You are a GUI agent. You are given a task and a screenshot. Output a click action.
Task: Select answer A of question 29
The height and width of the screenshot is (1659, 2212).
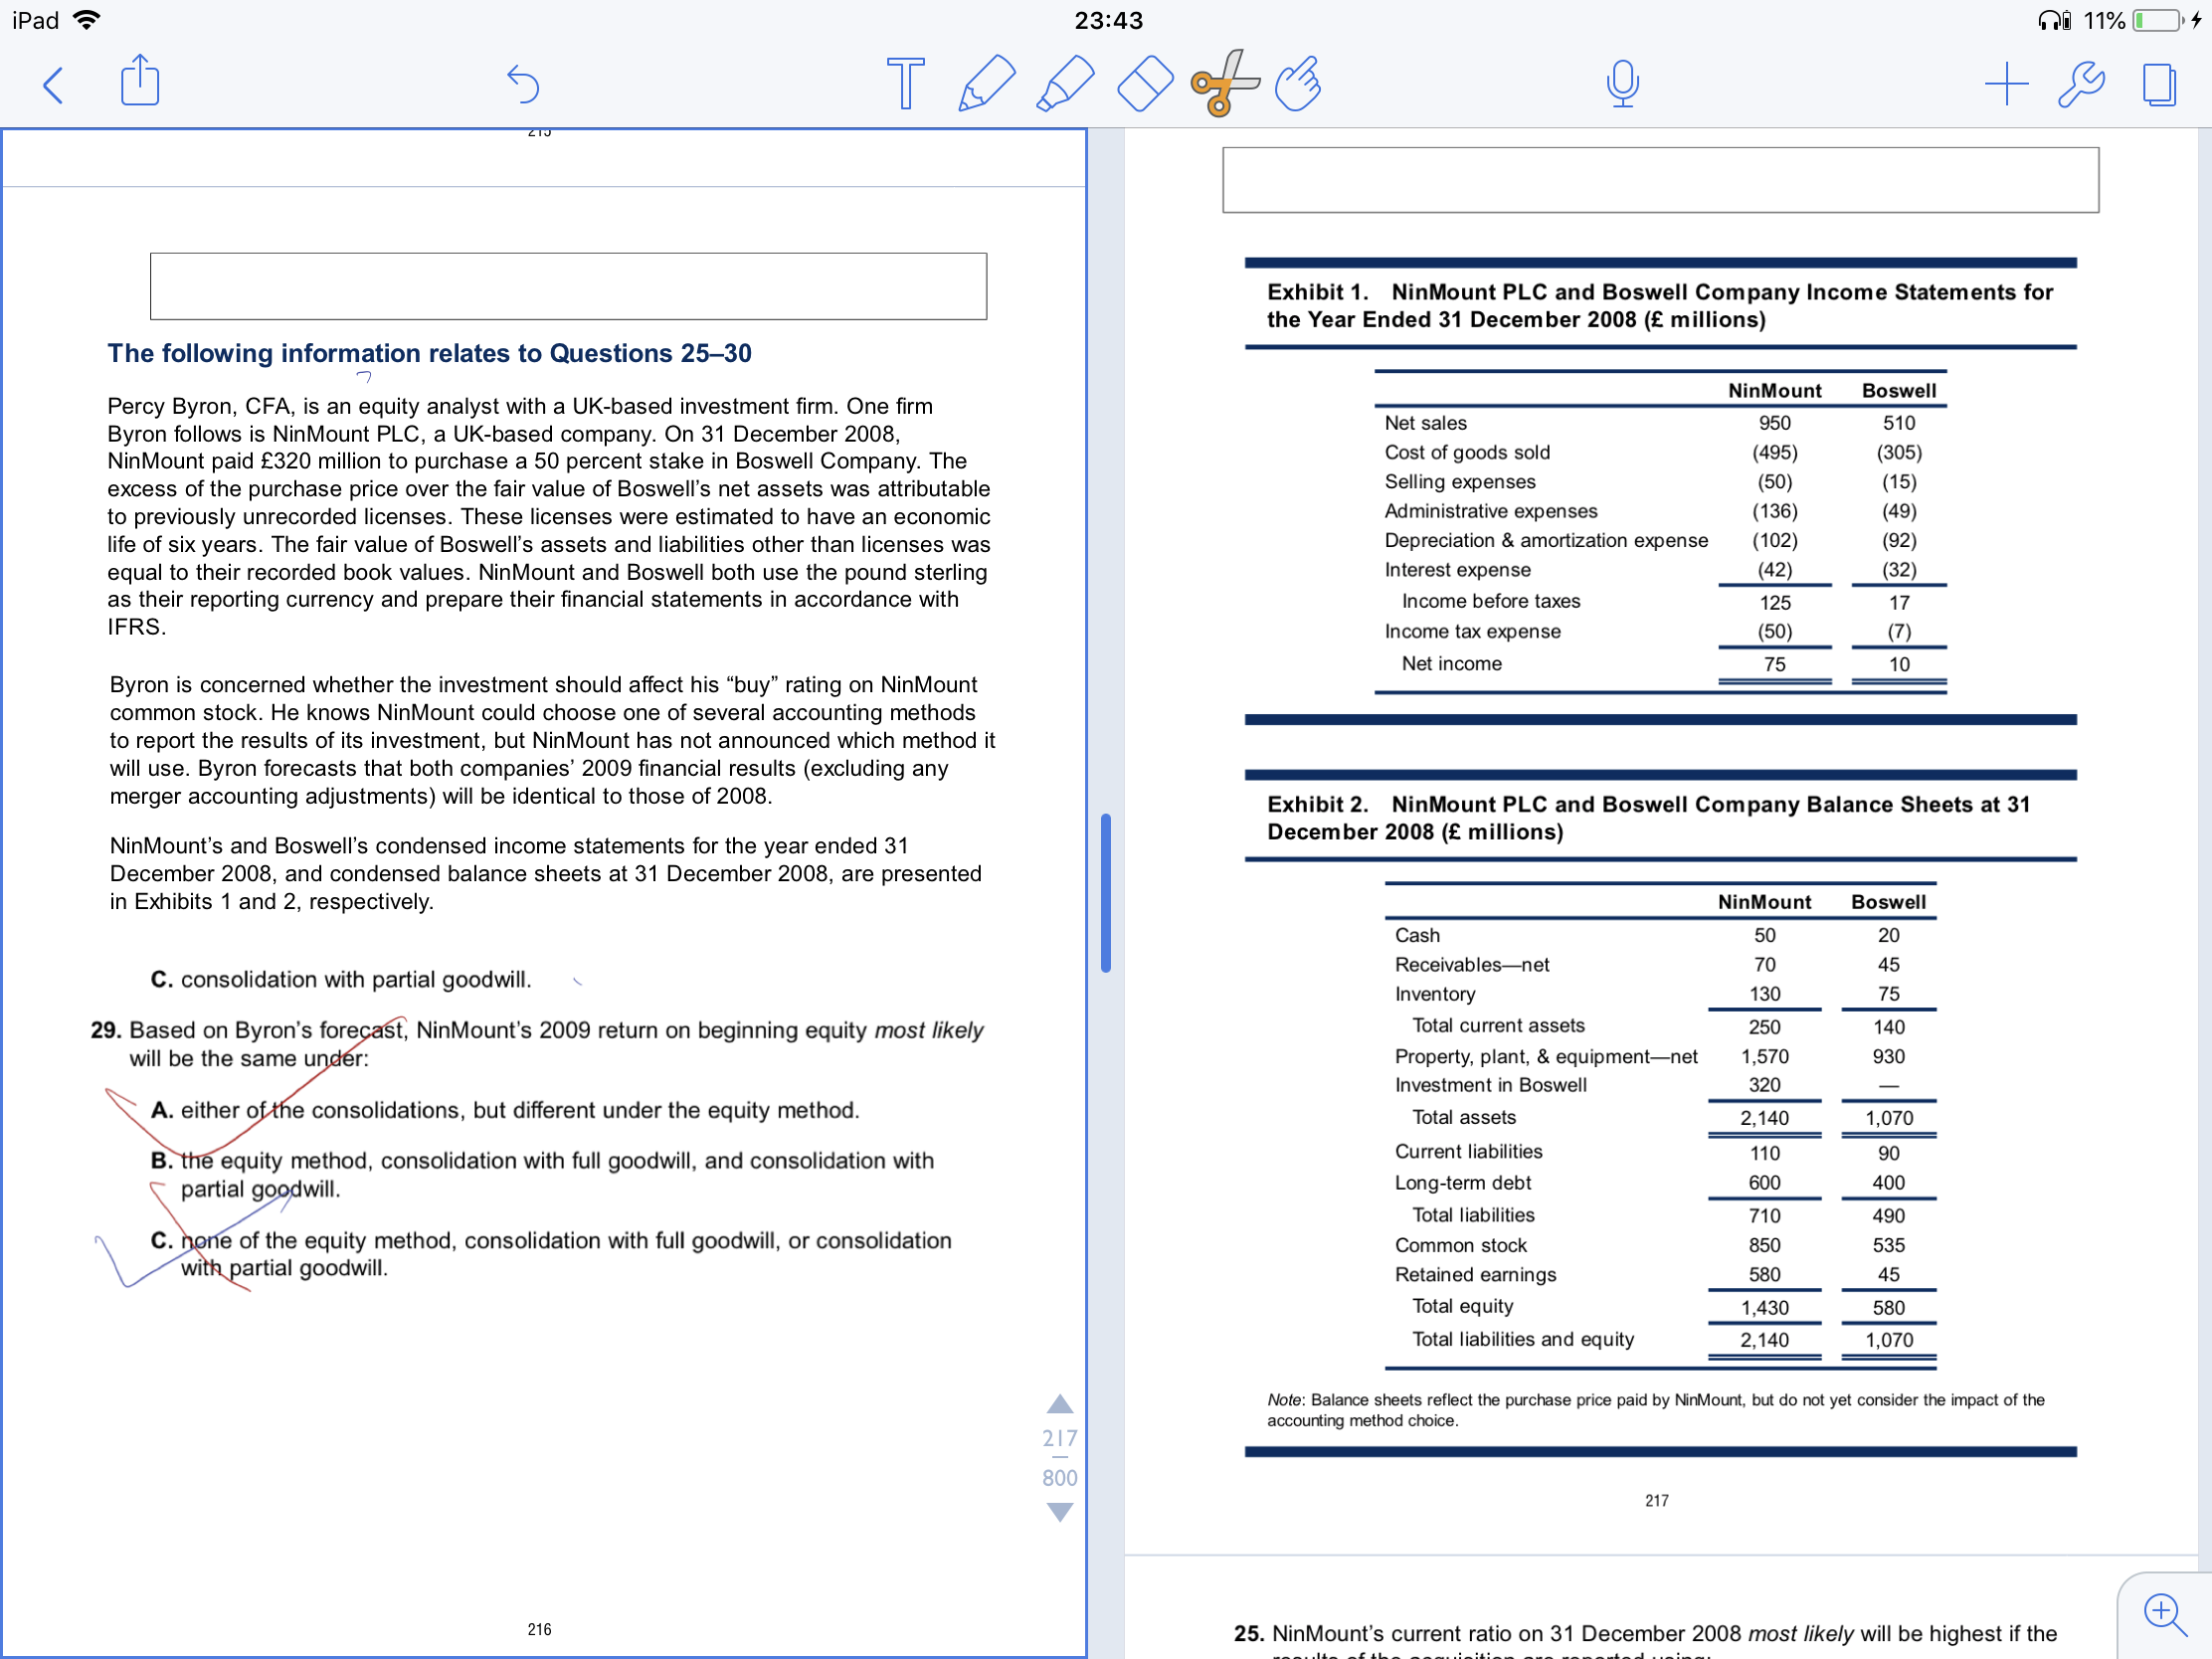coord(505,1110)
